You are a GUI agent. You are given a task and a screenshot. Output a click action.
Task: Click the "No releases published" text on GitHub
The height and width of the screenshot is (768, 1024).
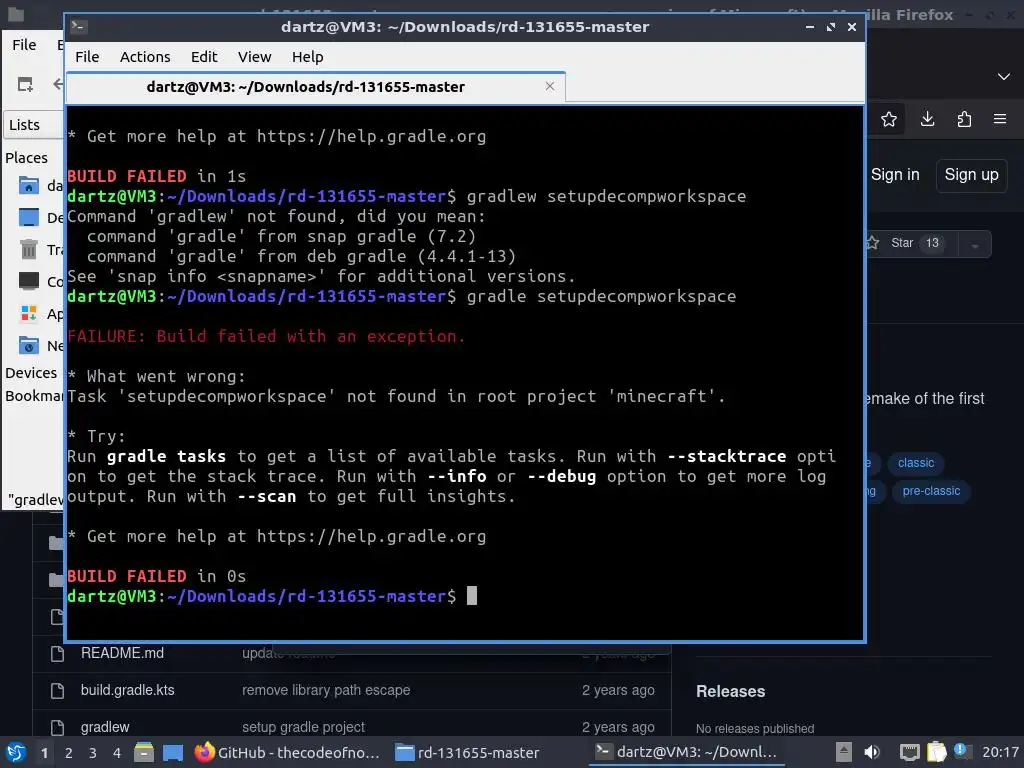tap(755, 728)
